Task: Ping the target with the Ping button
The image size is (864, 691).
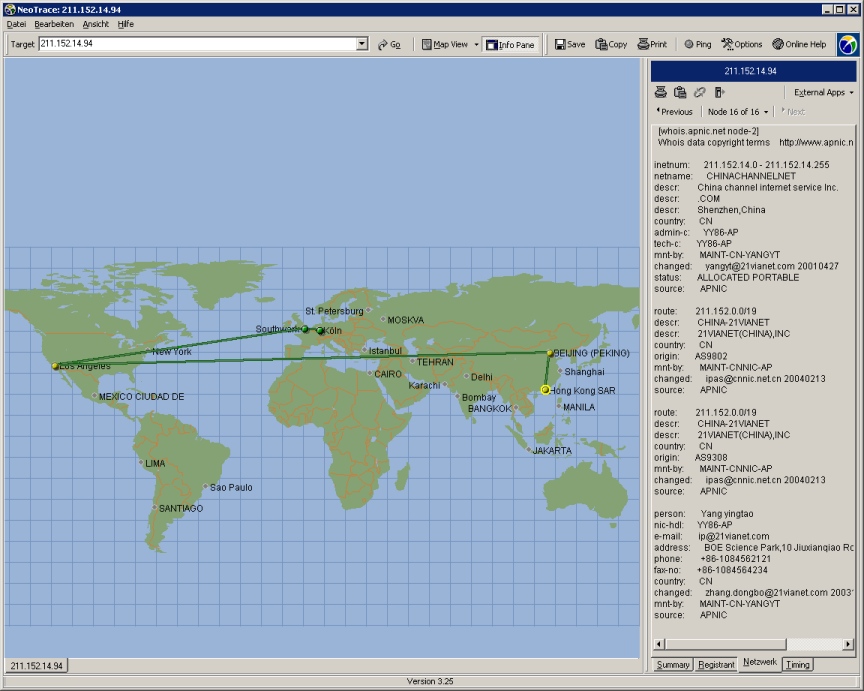Action: [x=697, y=44]
